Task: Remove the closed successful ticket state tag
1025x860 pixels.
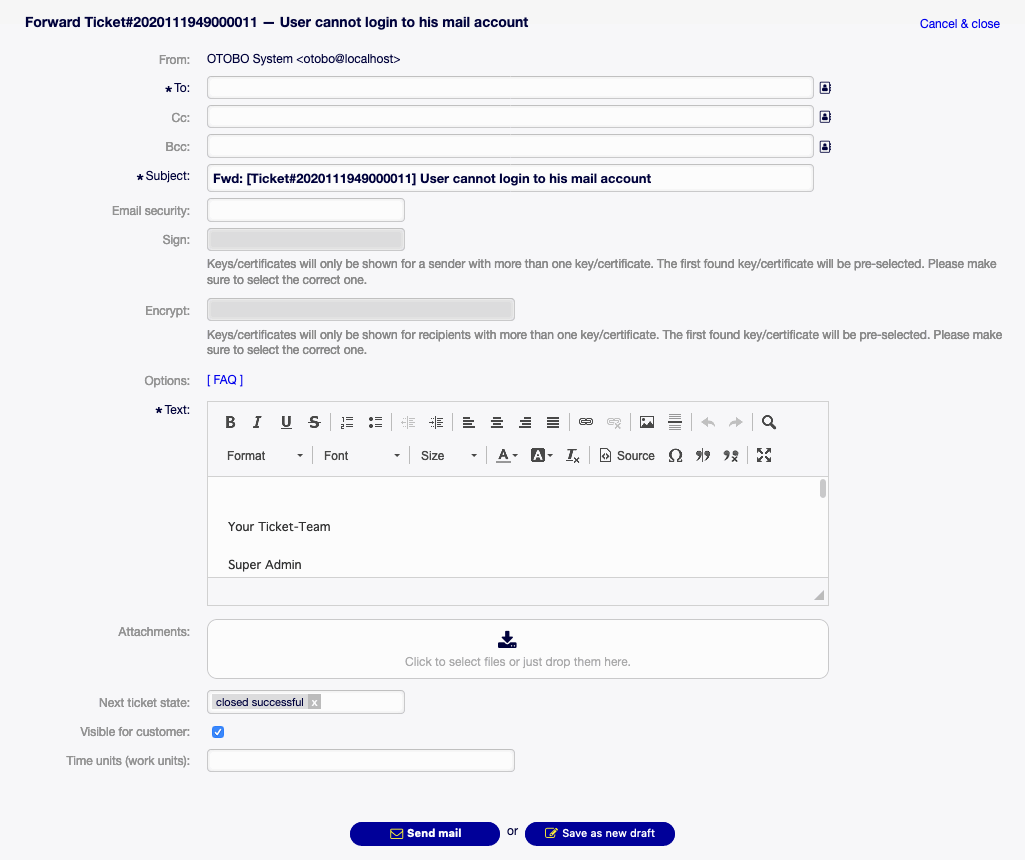Action: tap(313, 702)
